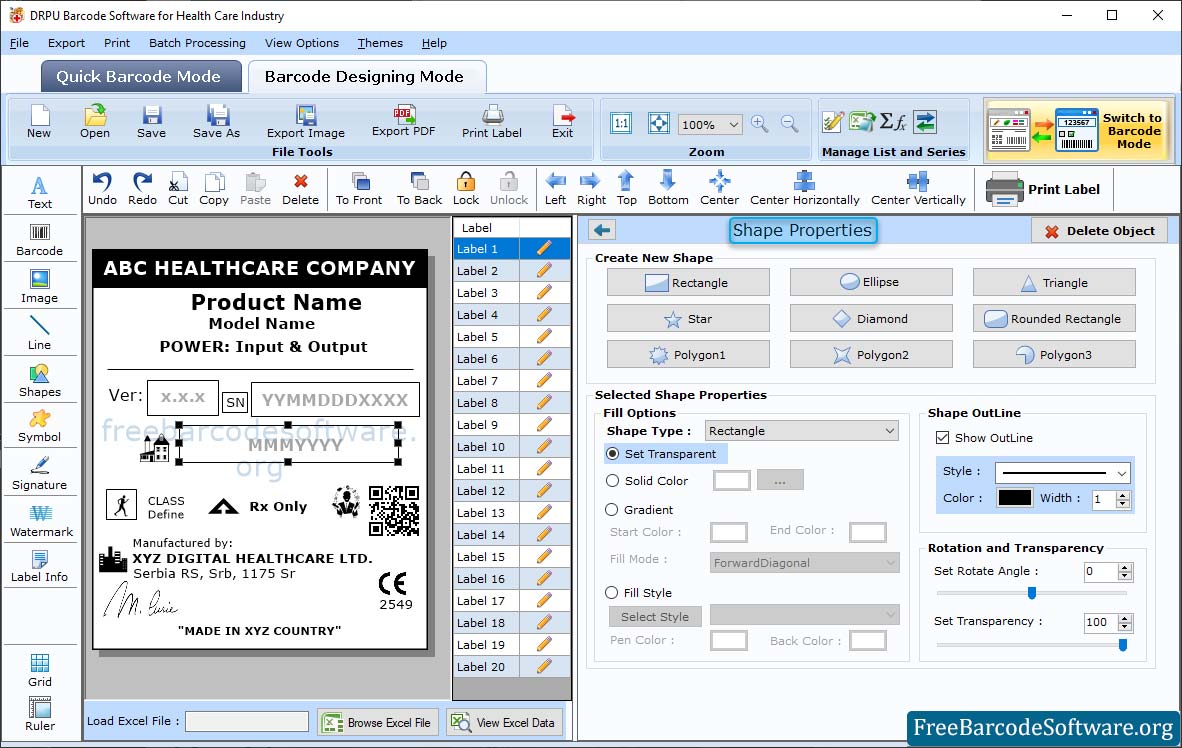Open the Themes menu
1182x748 pixels.
click(x=380, y=43)
